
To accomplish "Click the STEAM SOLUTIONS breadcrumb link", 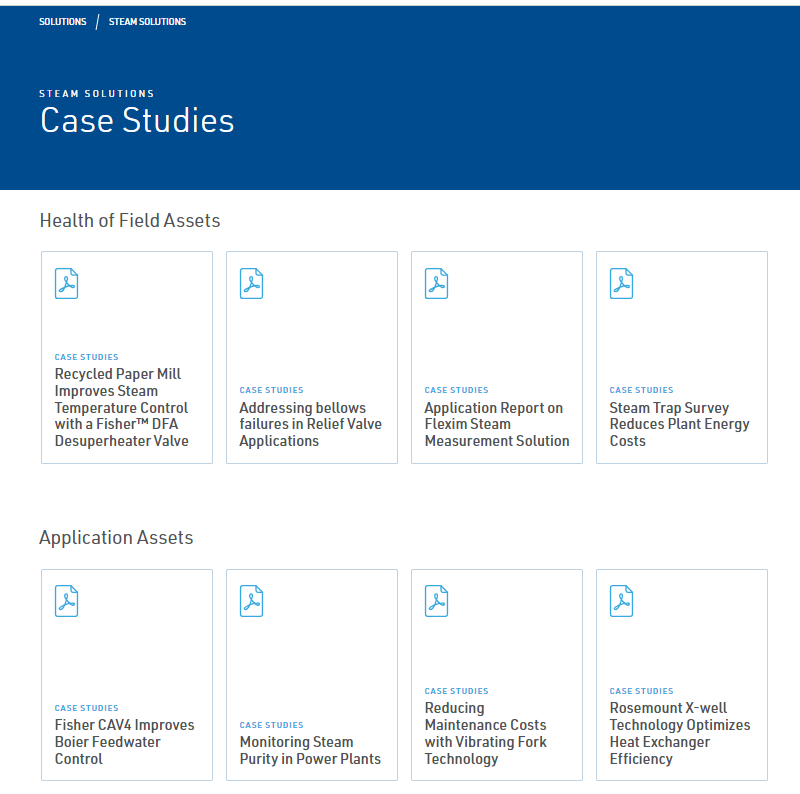I will pos(146,20).
